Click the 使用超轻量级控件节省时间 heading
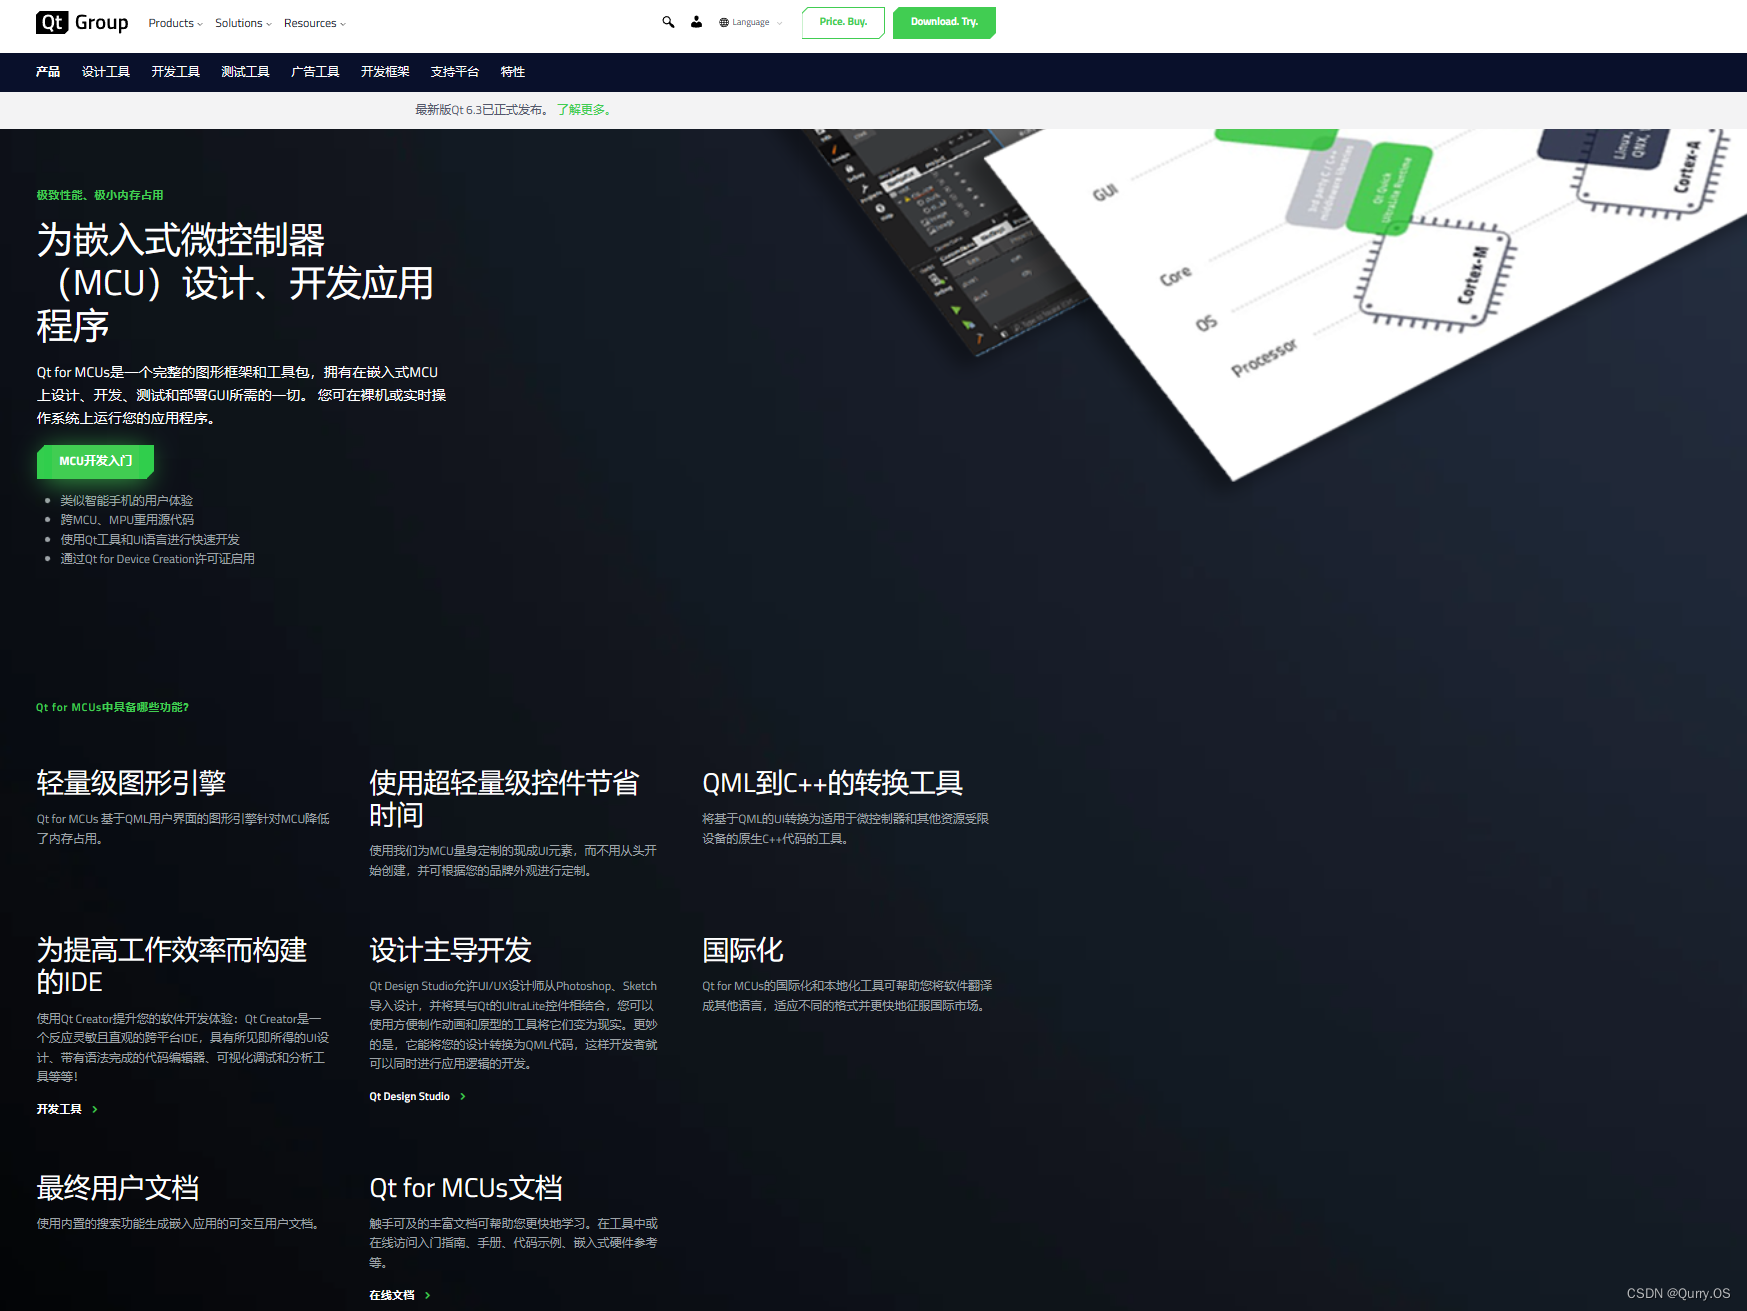Screen dimensions: 1747x1311 pyautogui.click(x=504, y=798)
